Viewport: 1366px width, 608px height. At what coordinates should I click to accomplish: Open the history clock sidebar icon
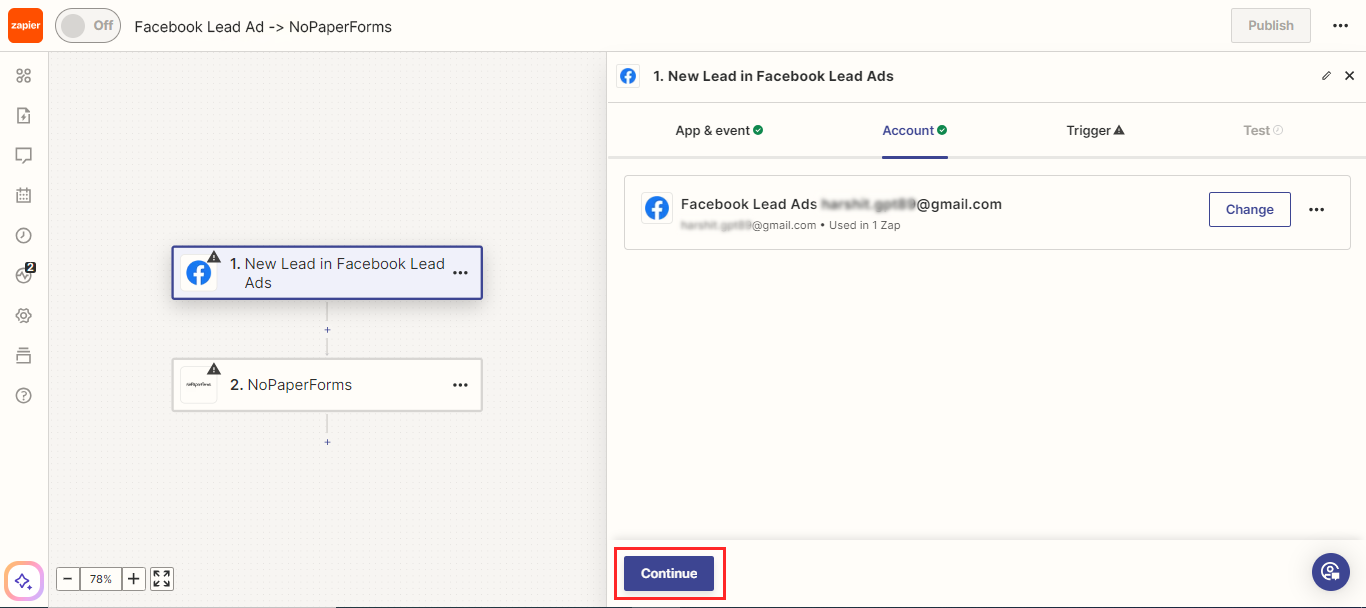[24, 236]
